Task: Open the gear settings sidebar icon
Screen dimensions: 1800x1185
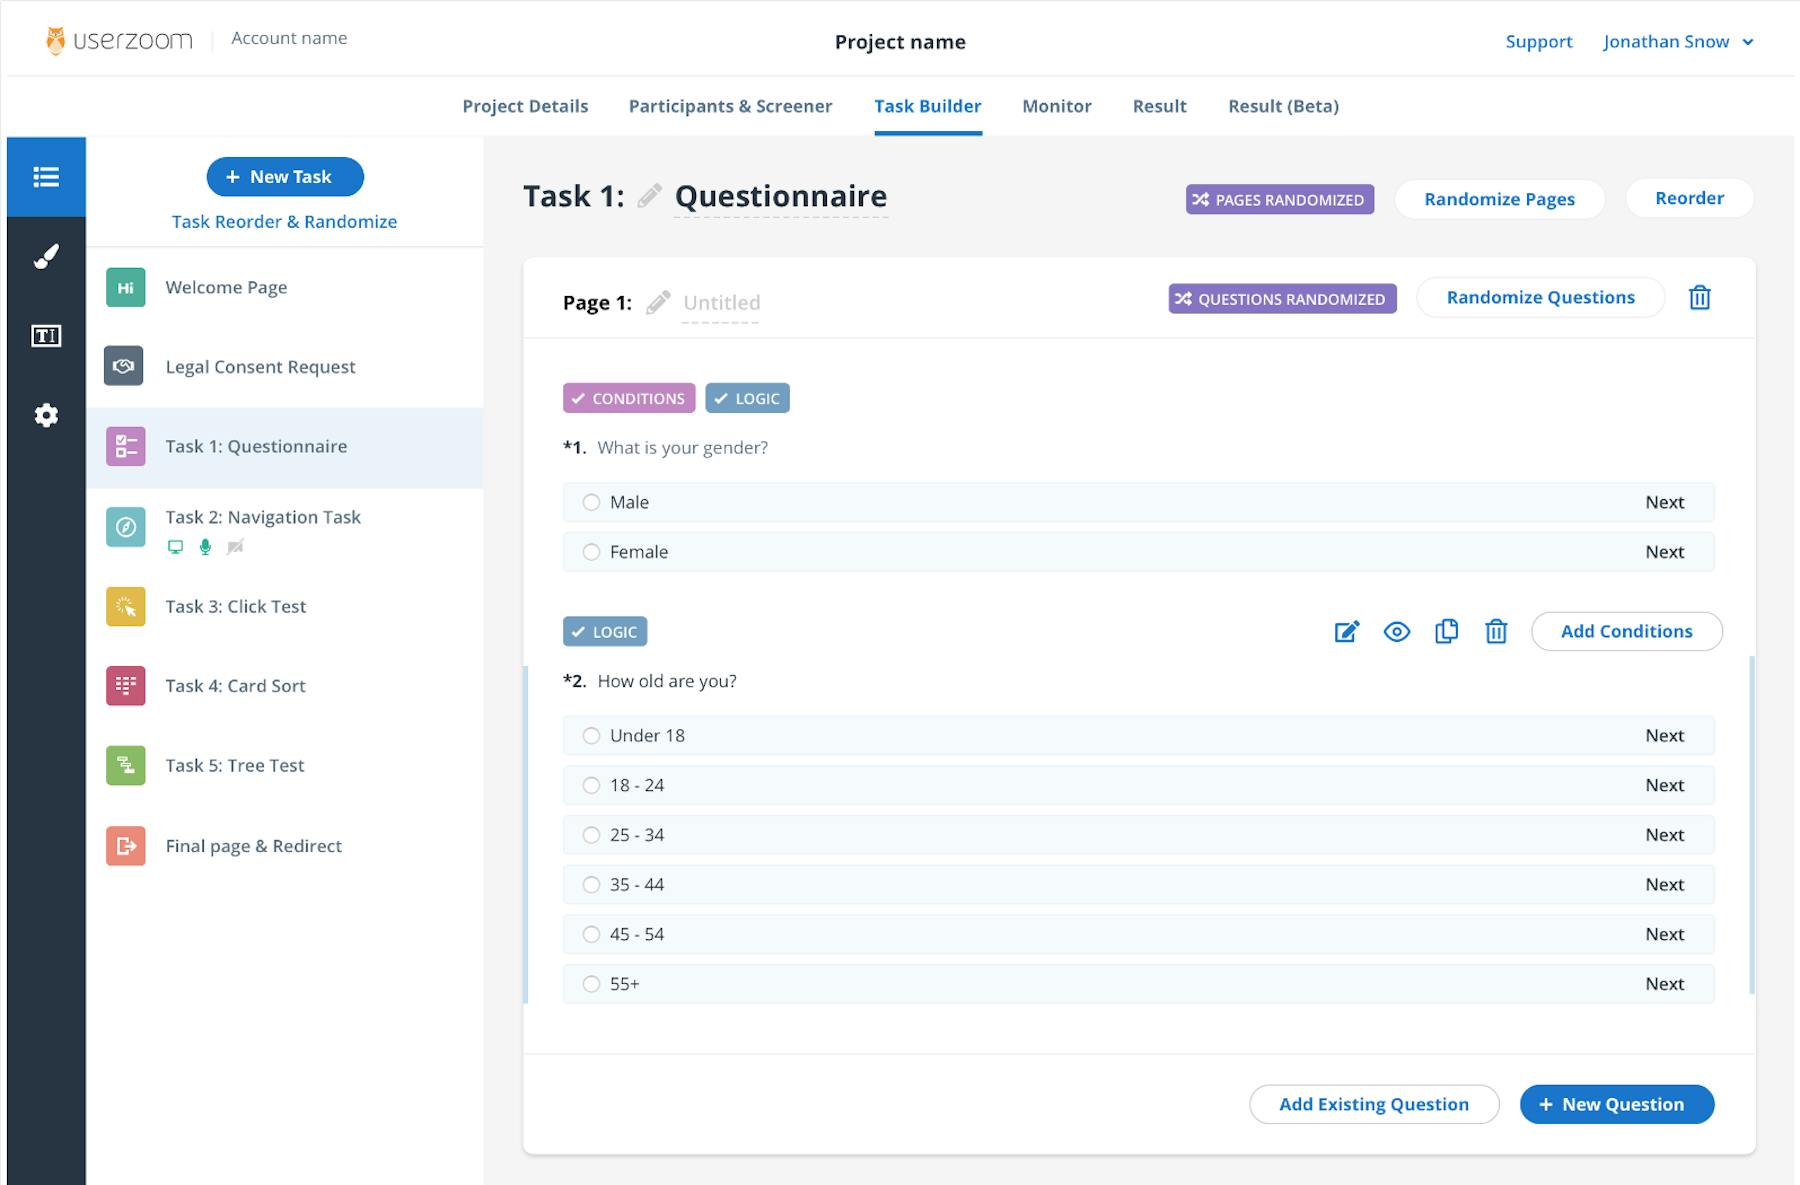Action: pos(46,415)
